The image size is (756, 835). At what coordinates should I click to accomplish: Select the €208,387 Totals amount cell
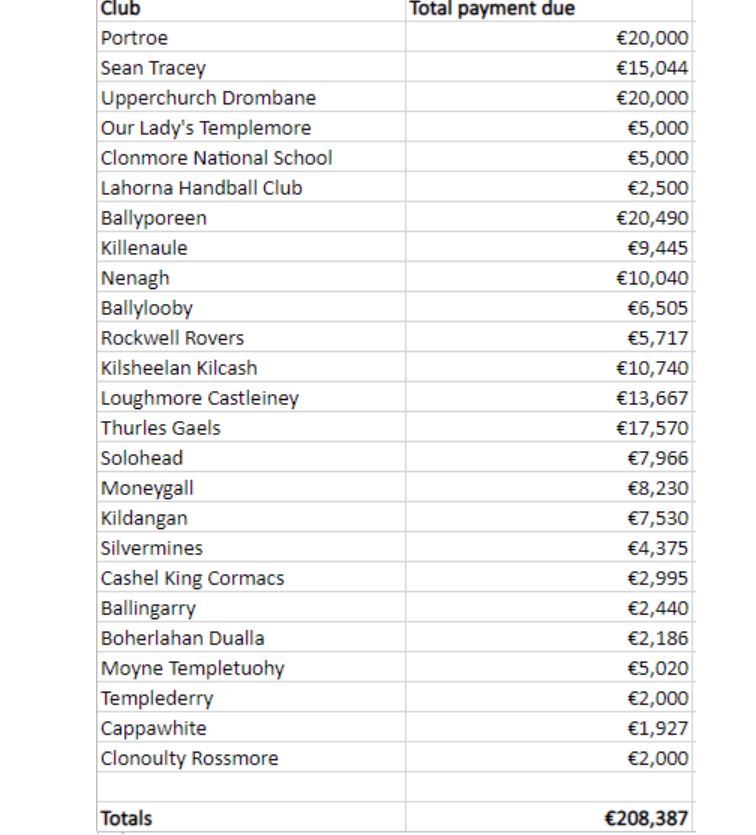click(548, 817)
